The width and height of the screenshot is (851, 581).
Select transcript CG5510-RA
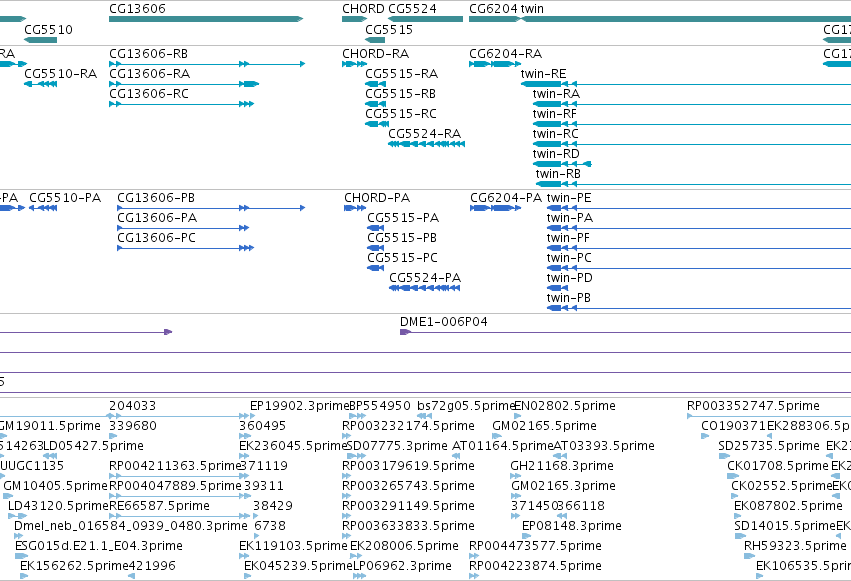coord(61,74)
